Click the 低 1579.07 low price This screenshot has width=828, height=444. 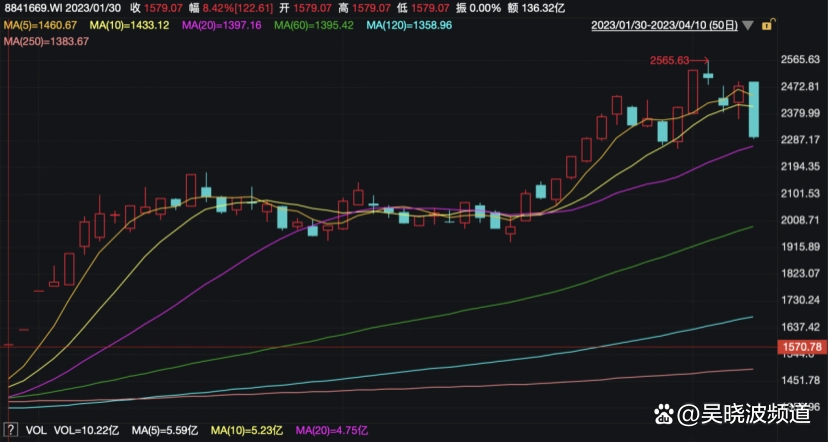[423, 8]
